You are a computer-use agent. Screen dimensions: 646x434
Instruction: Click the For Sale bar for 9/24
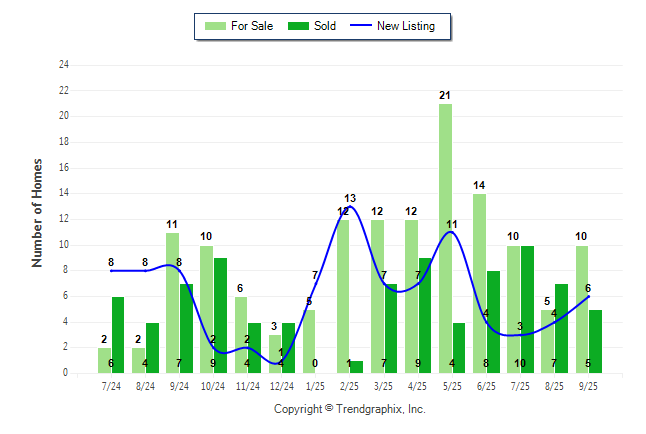click(x=172, y=302)
